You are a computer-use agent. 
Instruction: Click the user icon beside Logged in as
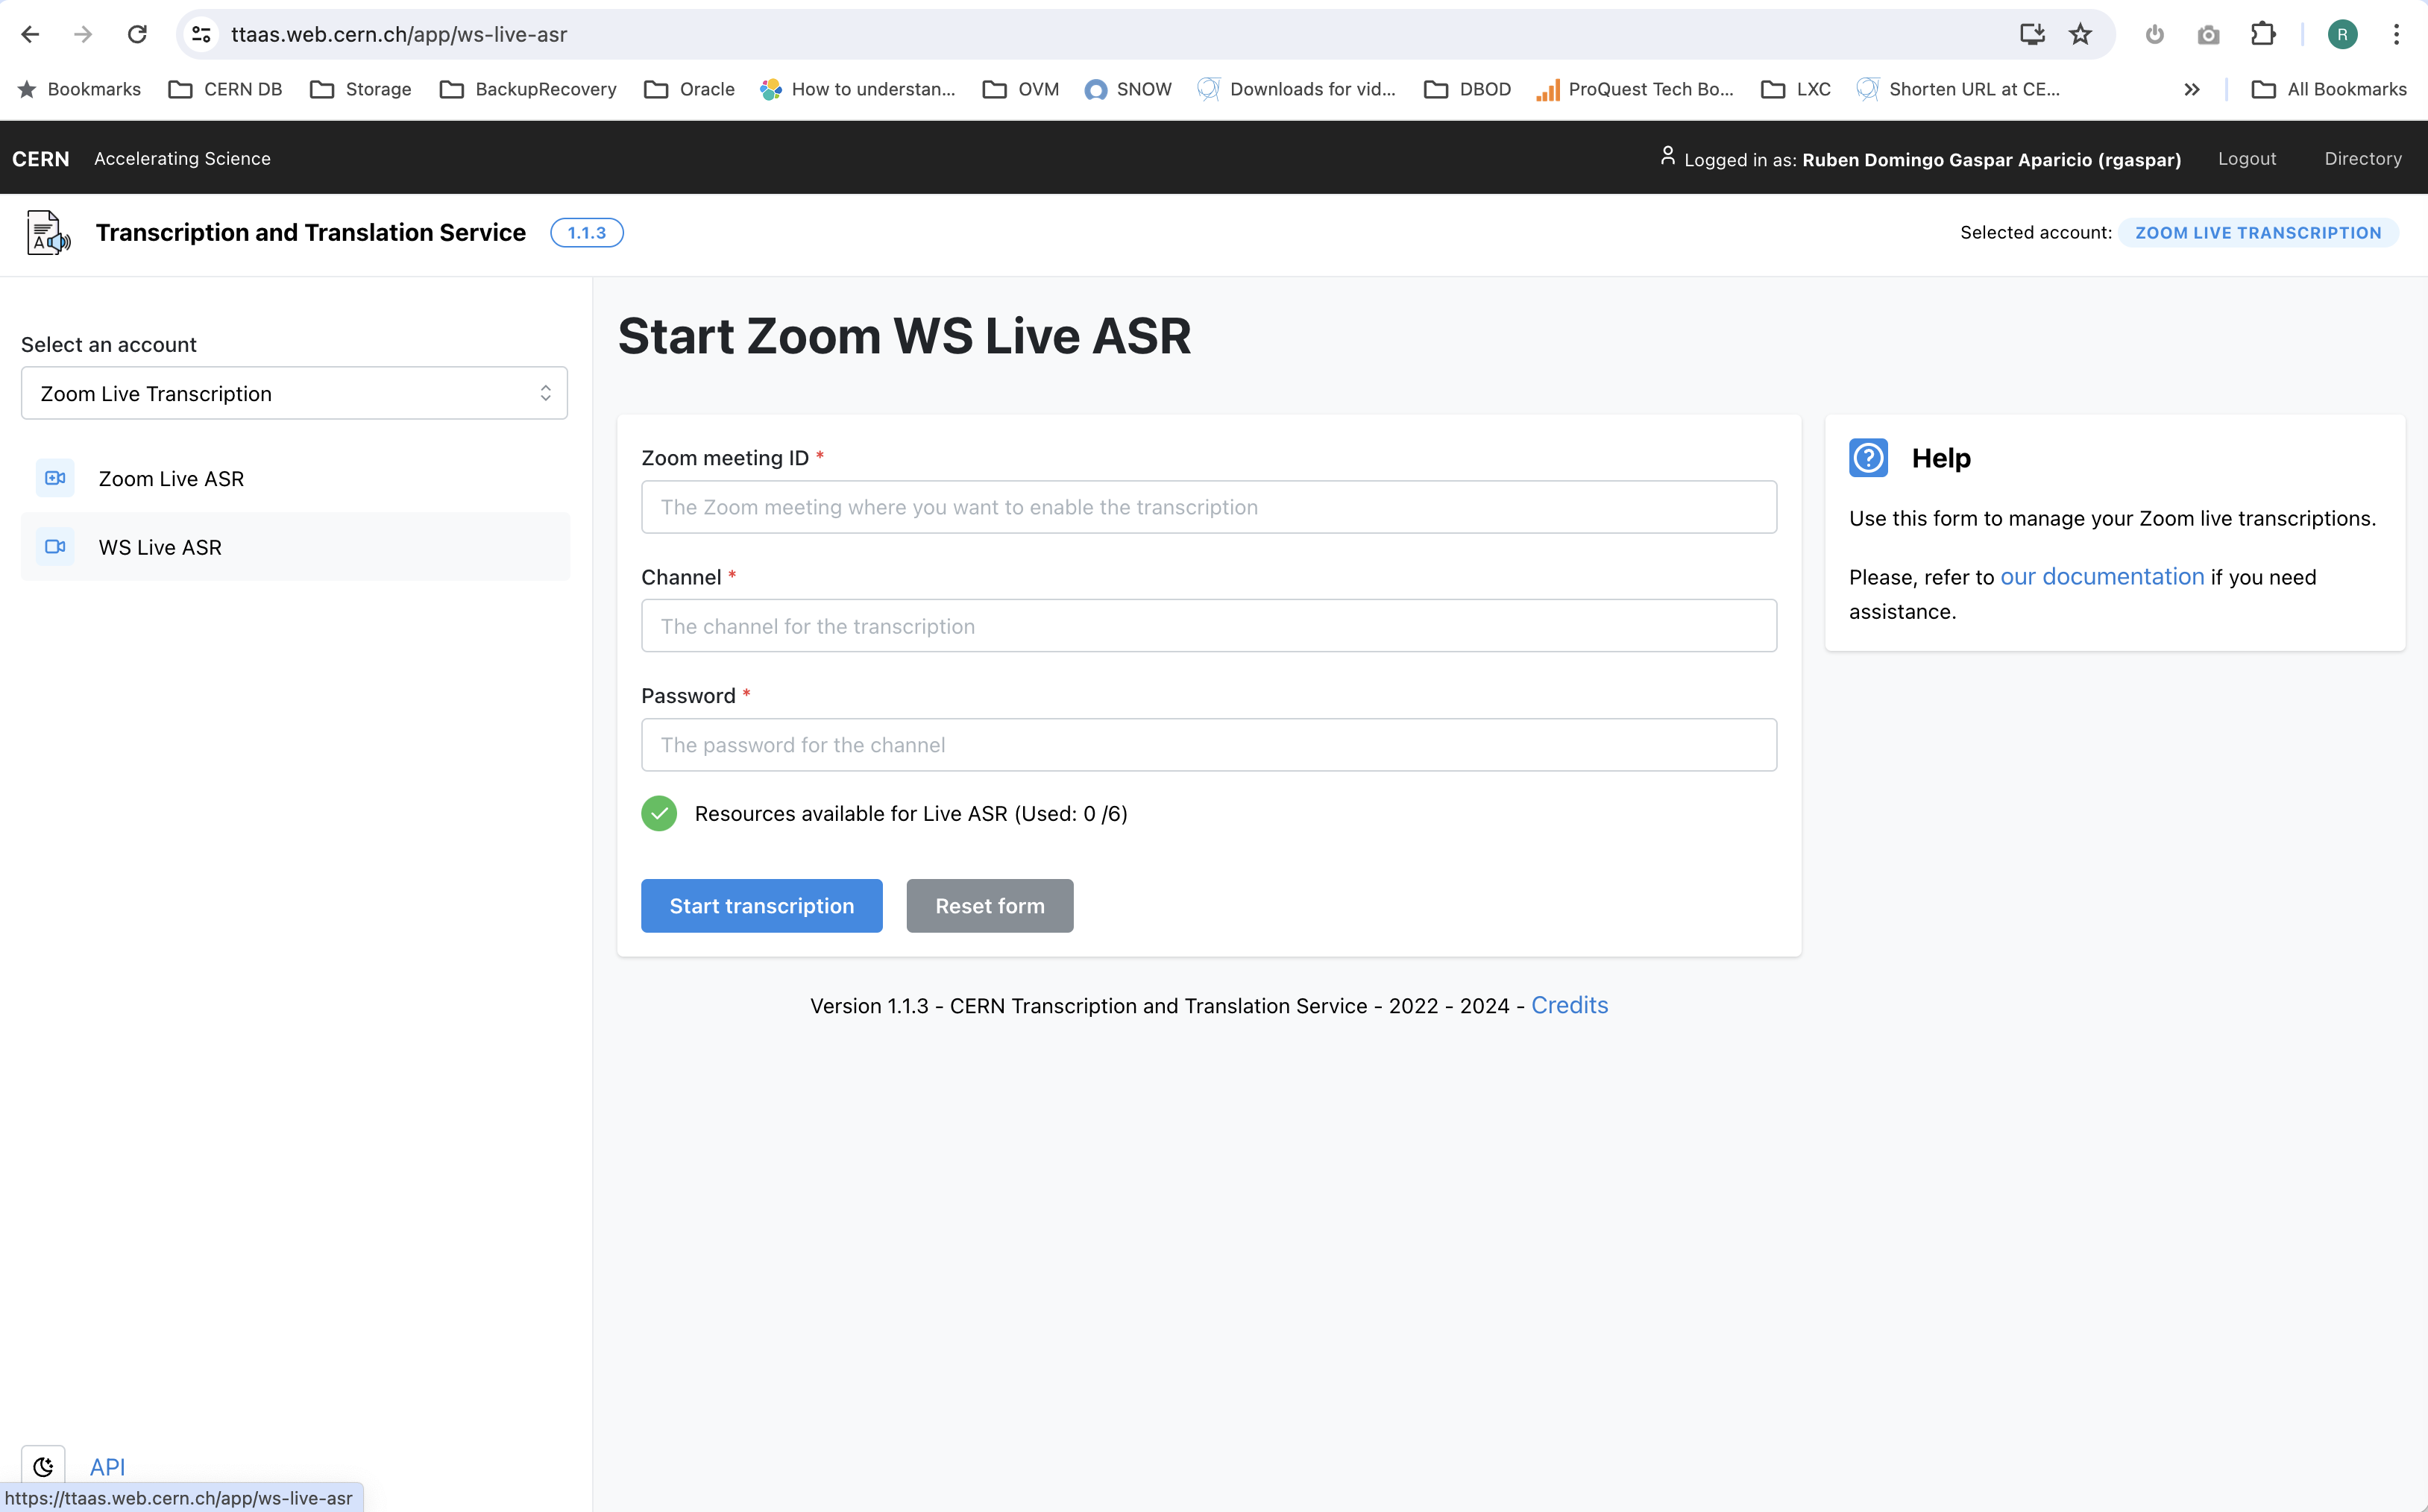tap(1667, 156)
